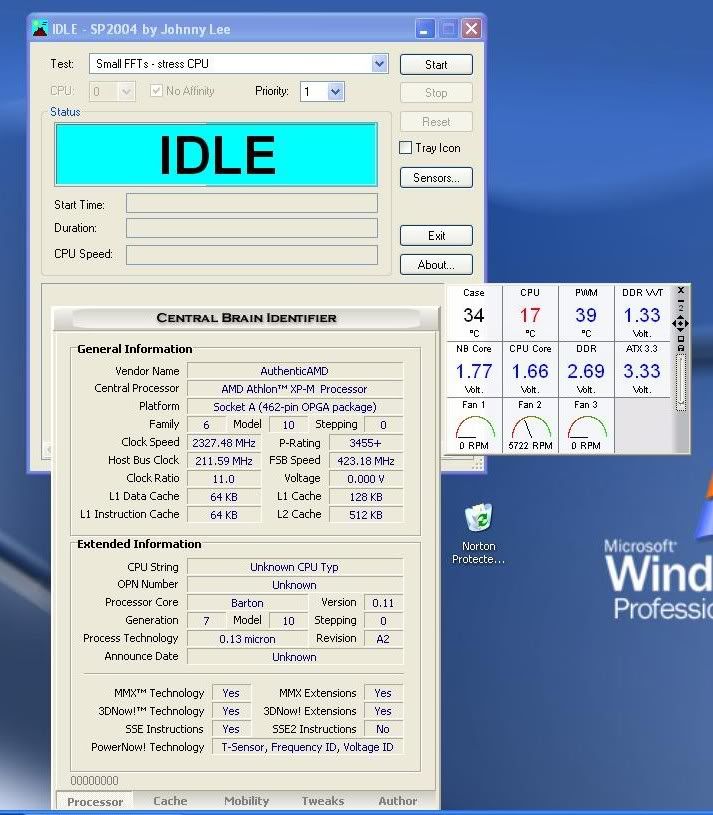Screen dimensions: 713x815
Task: Click the Central Brain Identifier title bar
Action: 246,318
